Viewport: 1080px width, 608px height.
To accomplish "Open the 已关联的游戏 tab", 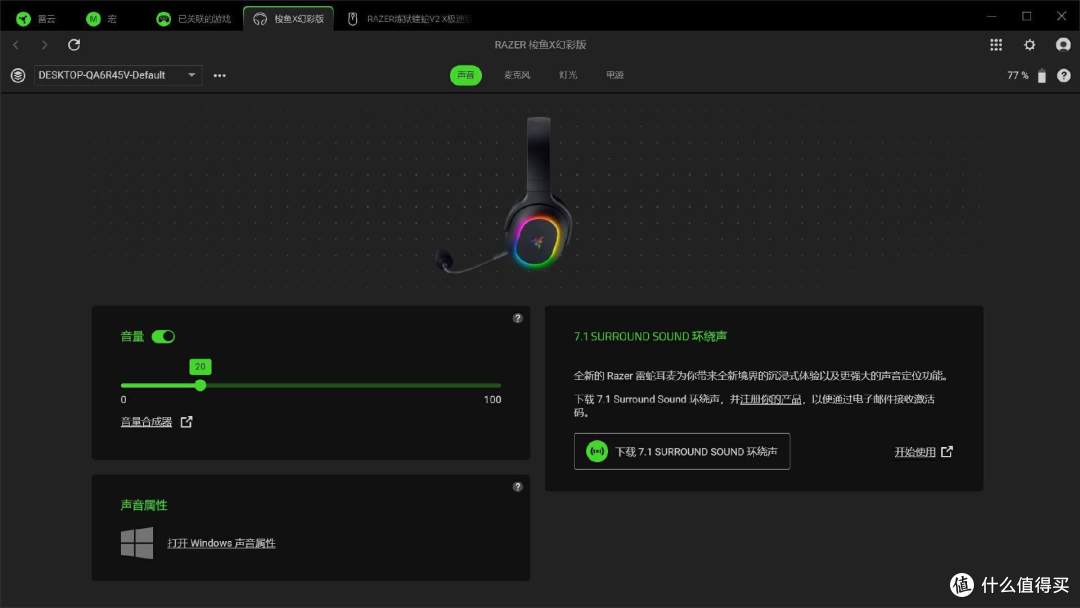I will [x=194, y=19].
